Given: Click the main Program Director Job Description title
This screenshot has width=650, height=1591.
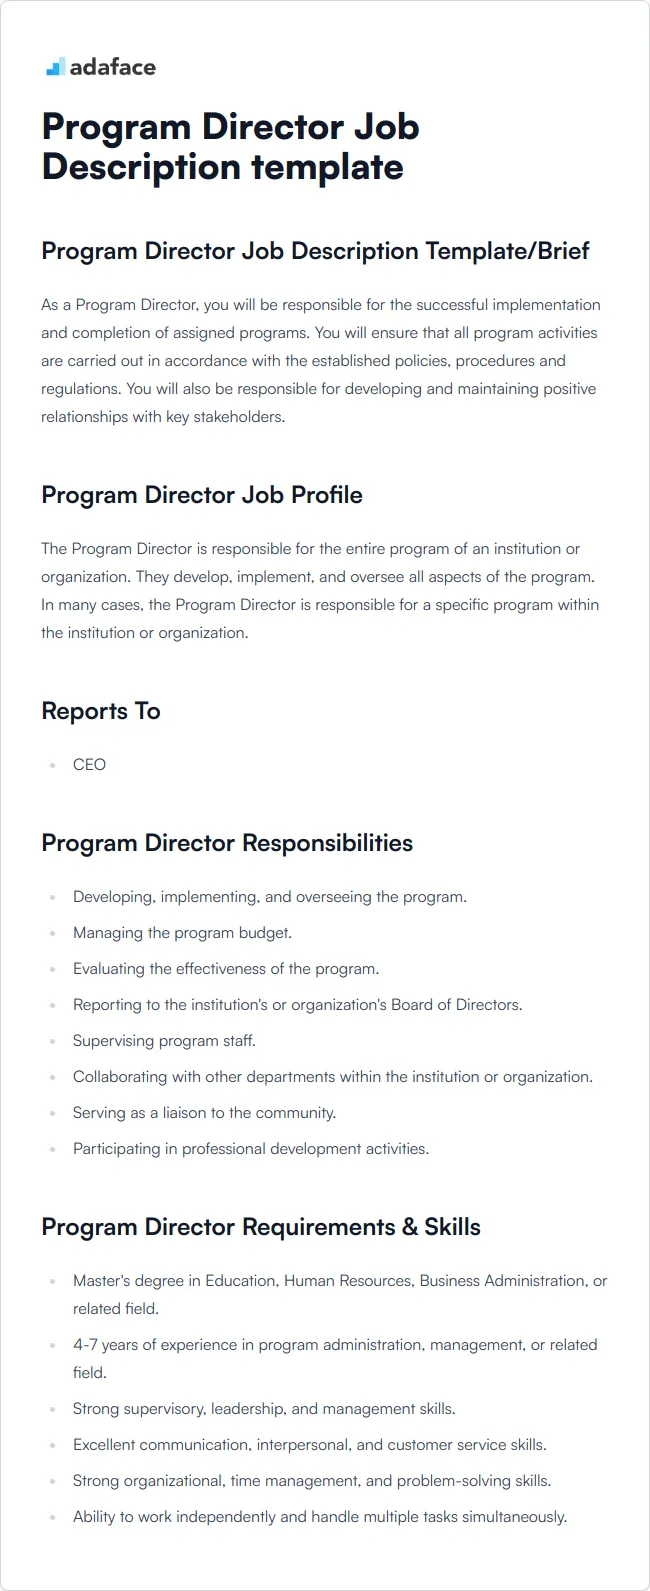Looking at the screenshot, I should tap(230, 147).
